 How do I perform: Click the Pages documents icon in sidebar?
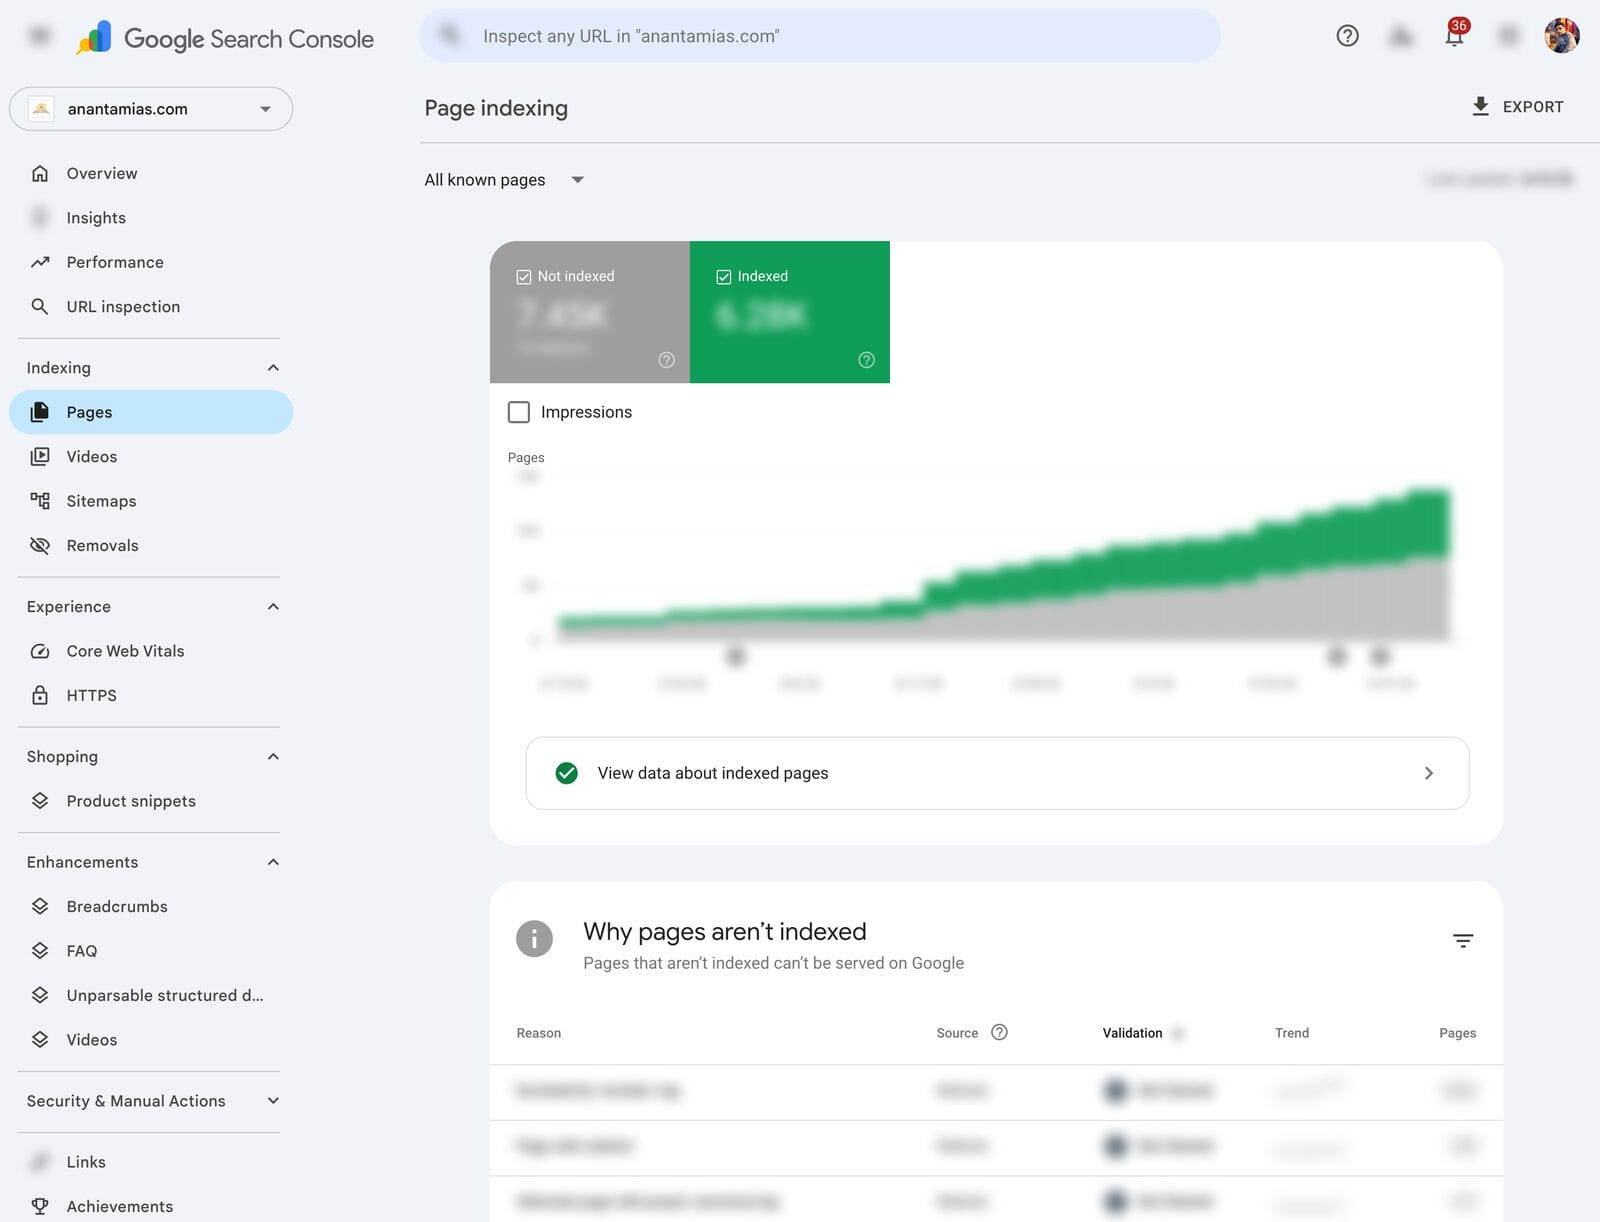point(40,412)
